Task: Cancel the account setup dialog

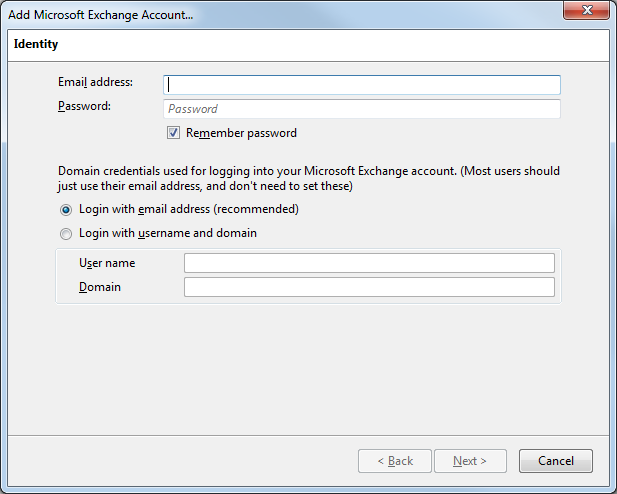Action: tap(556, 461)
